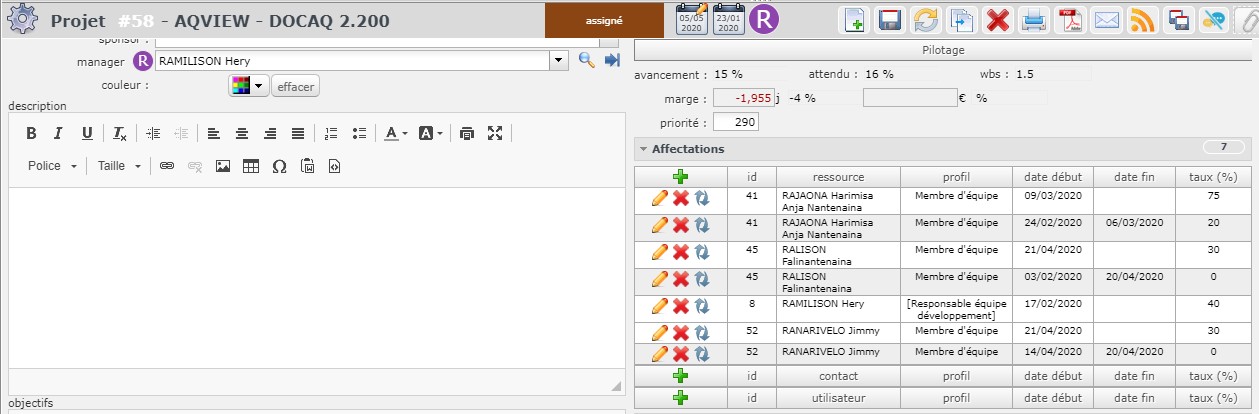
Task: Create a new item with the plus document icon
Action: click(x=855, y=19)
